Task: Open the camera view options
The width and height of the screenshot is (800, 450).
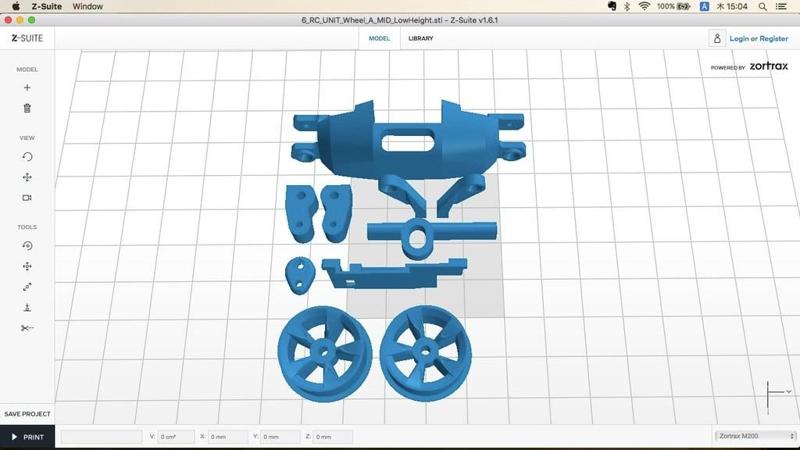Action: [x=27, y=197]
